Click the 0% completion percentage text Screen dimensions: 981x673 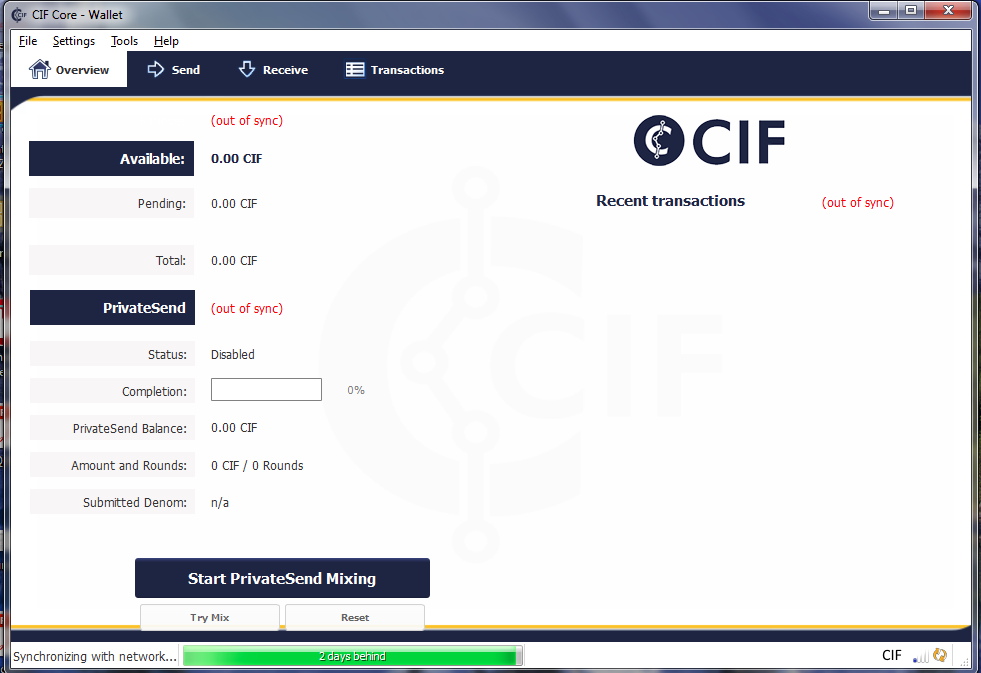[x=356, y=390]
